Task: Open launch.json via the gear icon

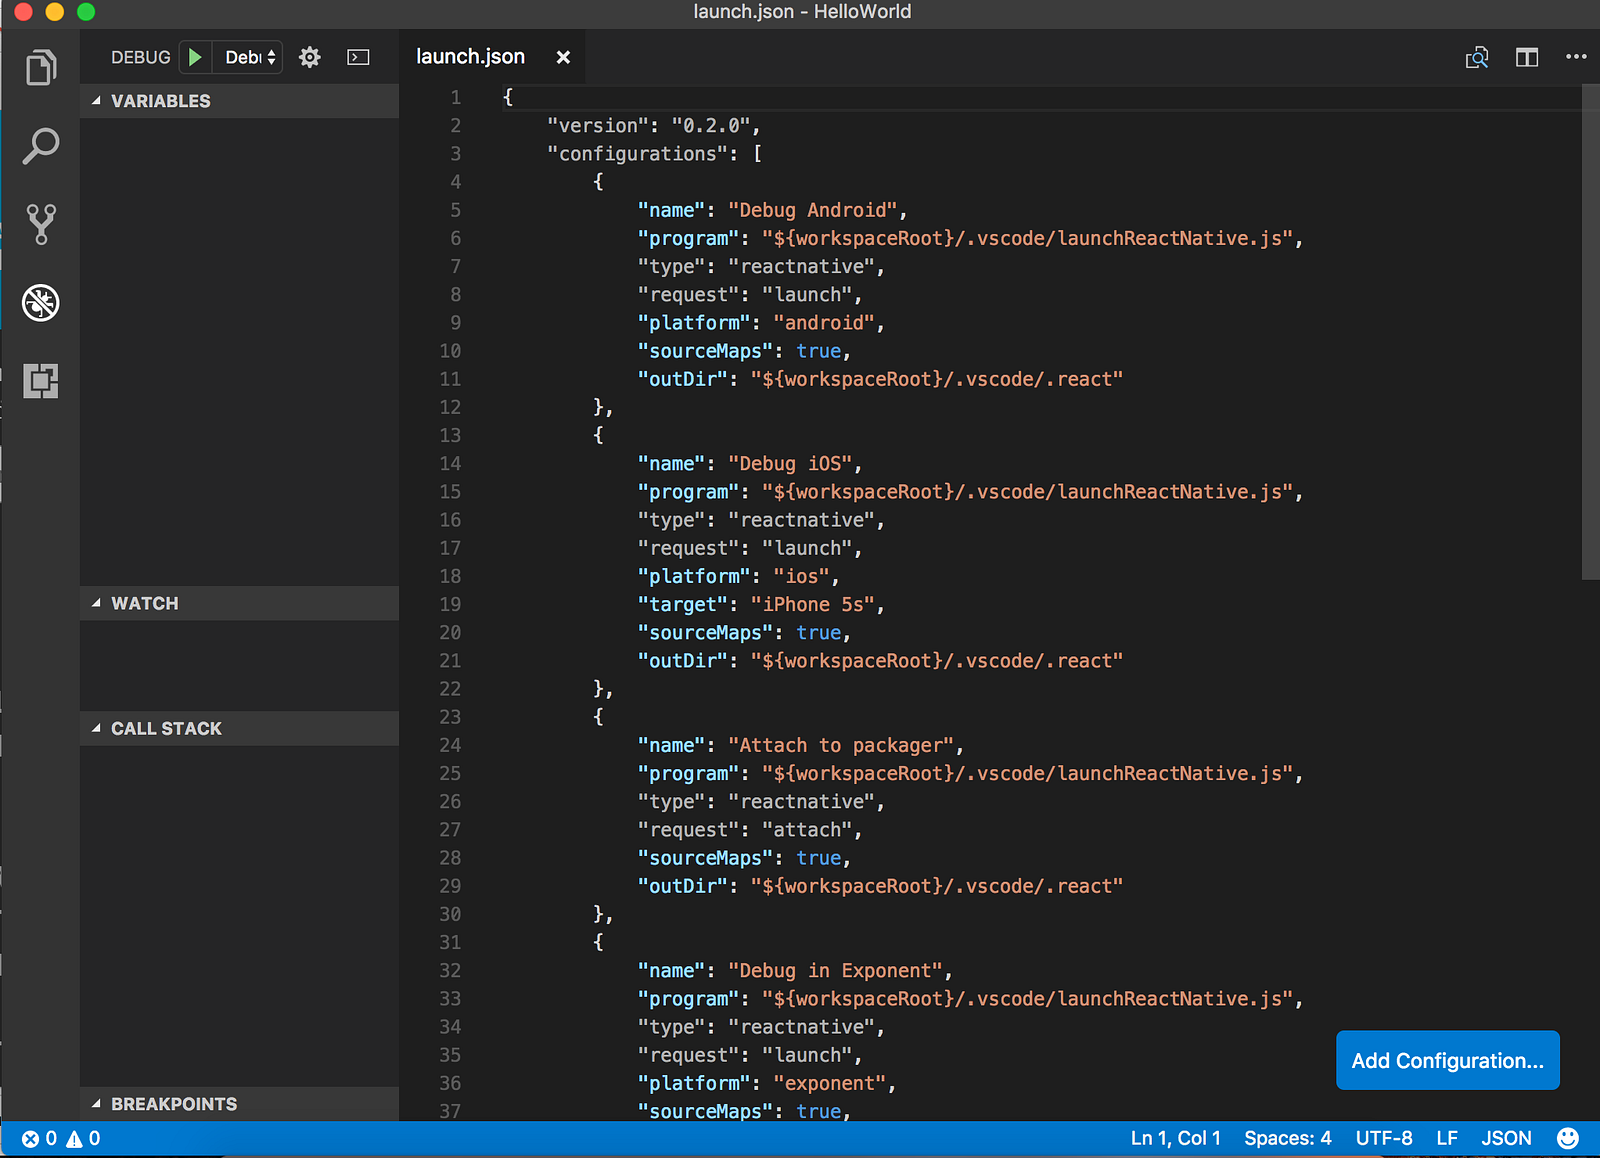Action: (x=310, y=57)
